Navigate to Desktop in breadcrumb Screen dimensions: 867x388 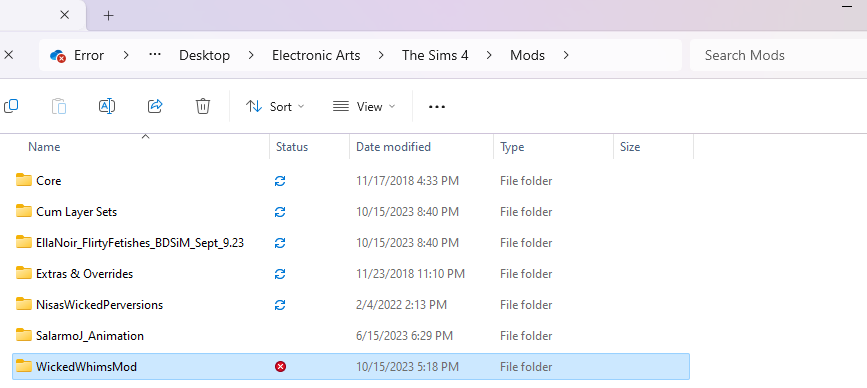tap(205, 55)
